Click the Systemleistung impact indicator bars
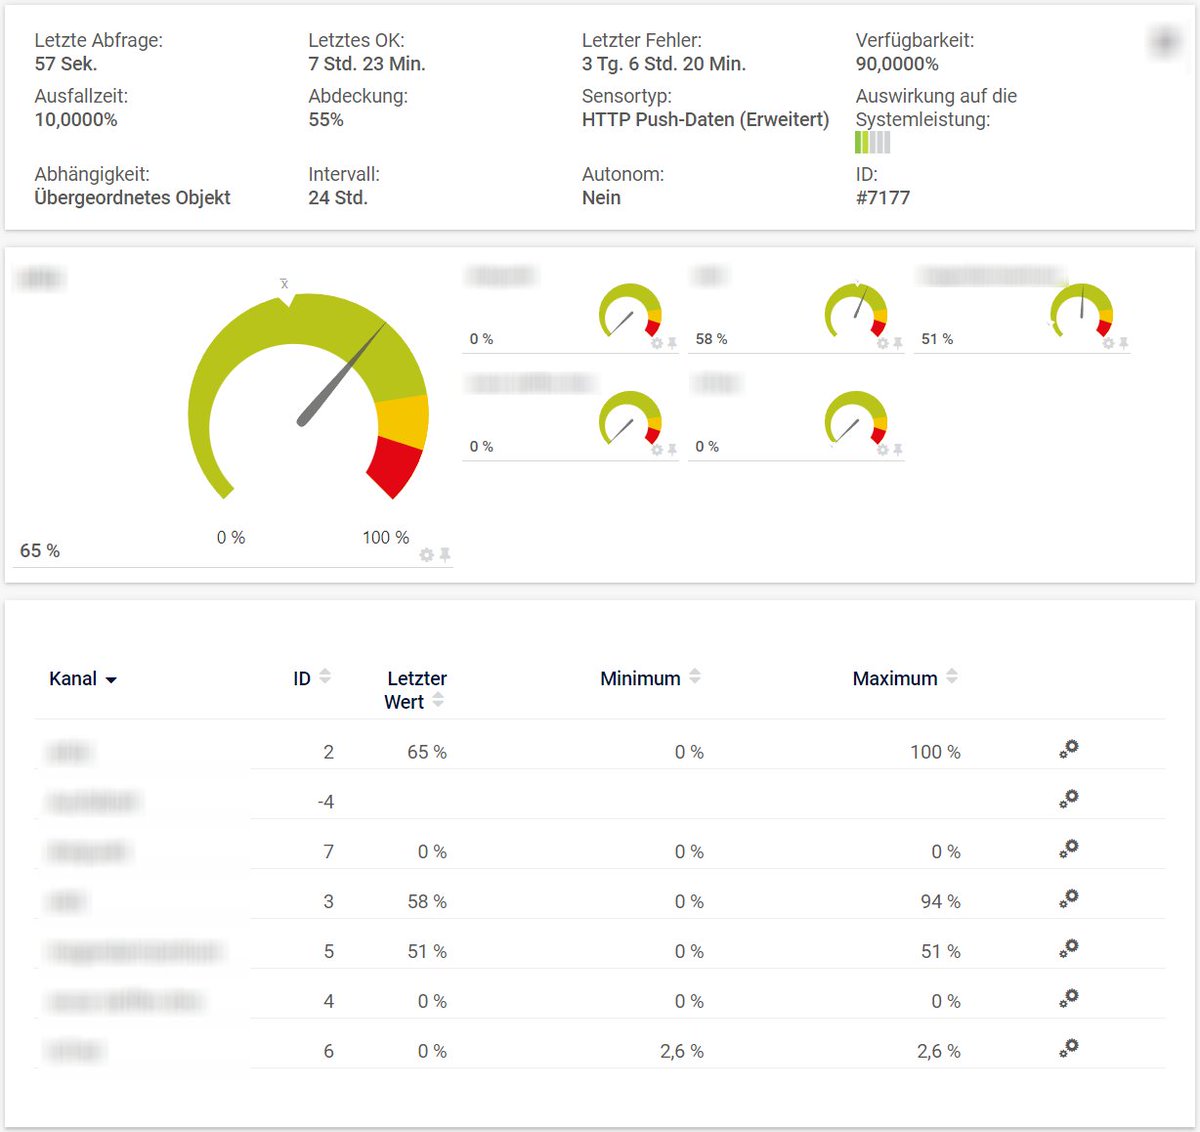The height and width of the screenshot is (1132, 1200). pos(873,143)
